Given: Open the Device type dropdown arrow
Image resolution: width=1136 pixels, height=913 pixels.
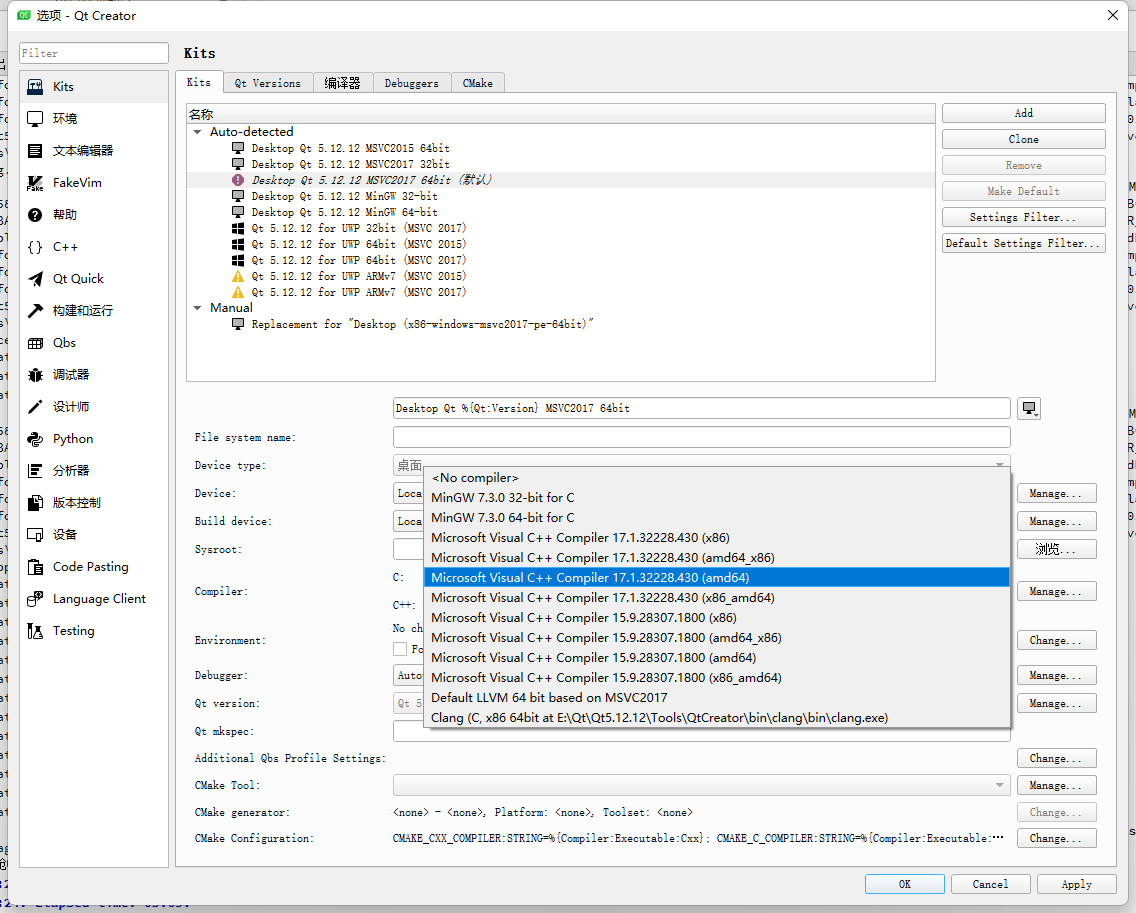Looking at the screenshot, I should tap(999, 464).
